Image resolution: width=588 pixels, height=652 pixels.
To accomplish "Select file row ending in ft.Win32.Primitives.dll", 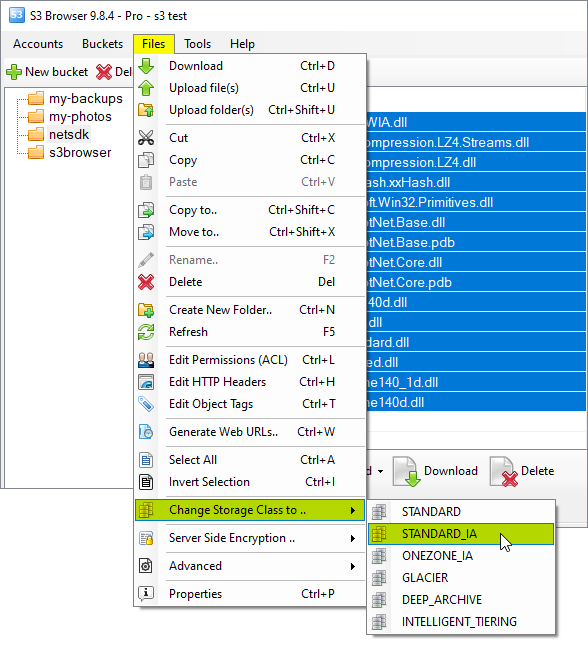I will coord(476,203).
